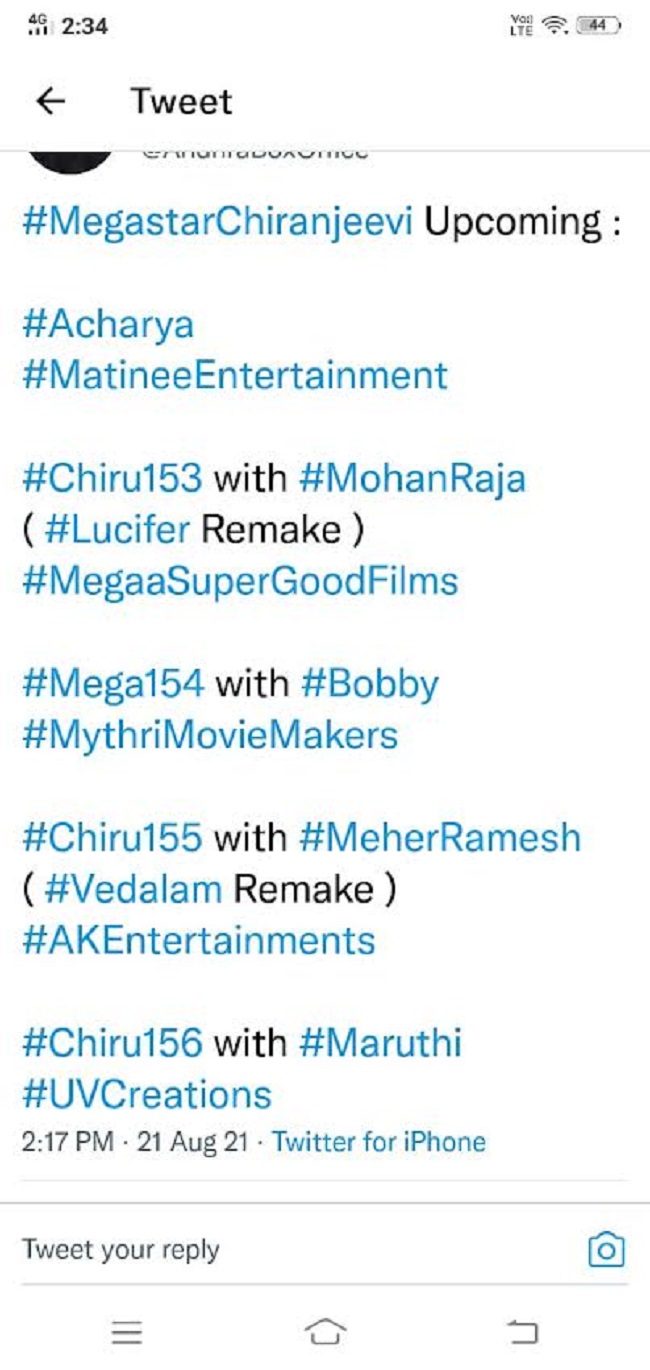Screen dimensions: 650x1370
Task: Tap the #Lucifer hashtag link
Action: pyautogui.click(x=117, y=530)
